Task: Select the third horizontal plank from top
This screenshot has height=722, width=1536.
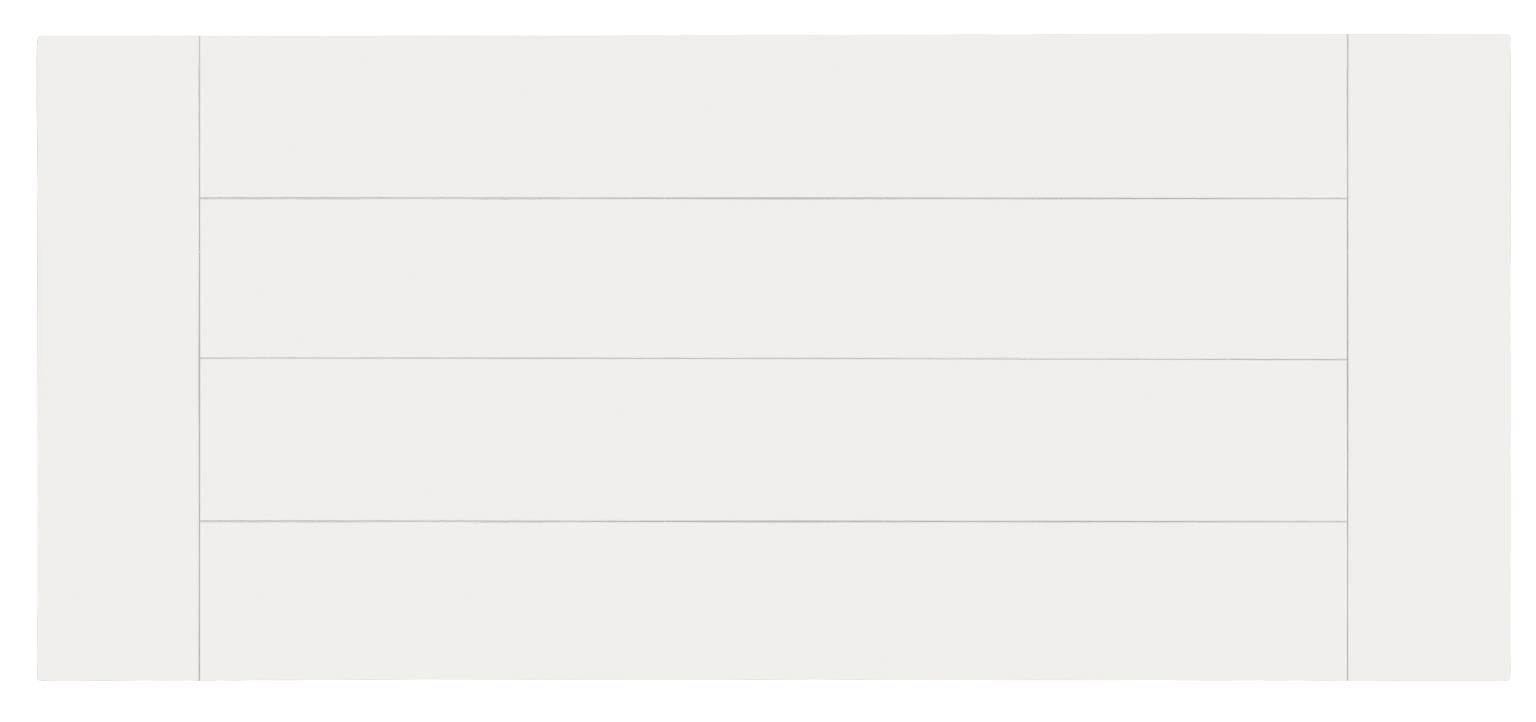Action: coord(773,440)
